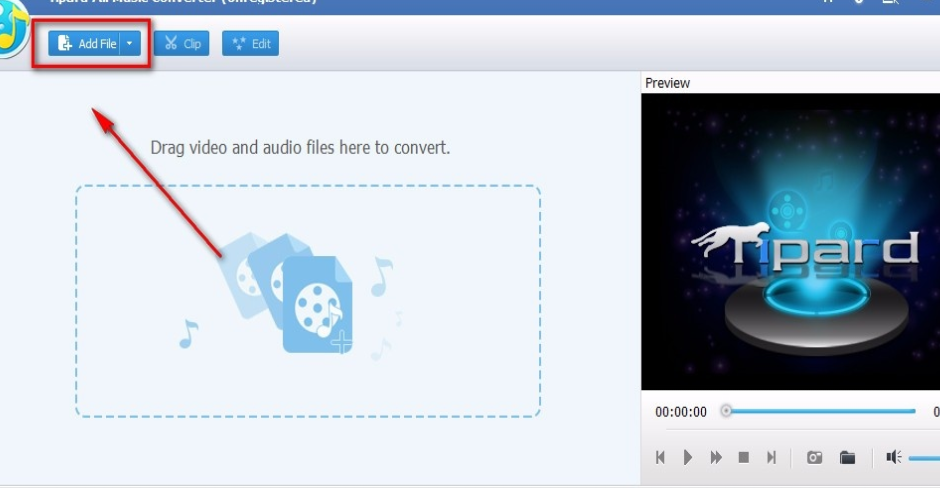Click the preview seek progress slider
Screen dimensions: 940x488
tap(820, 411)
